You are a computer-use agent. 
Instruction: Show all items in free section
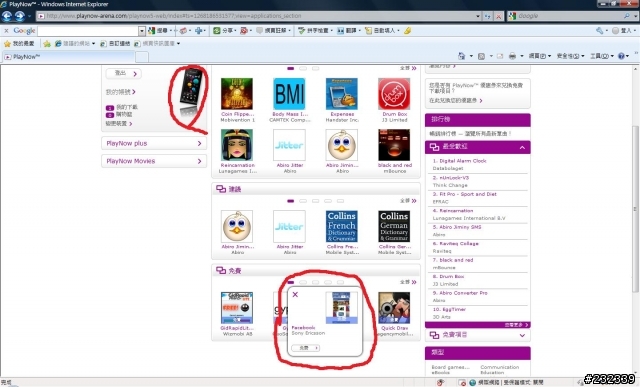(408, 282)
